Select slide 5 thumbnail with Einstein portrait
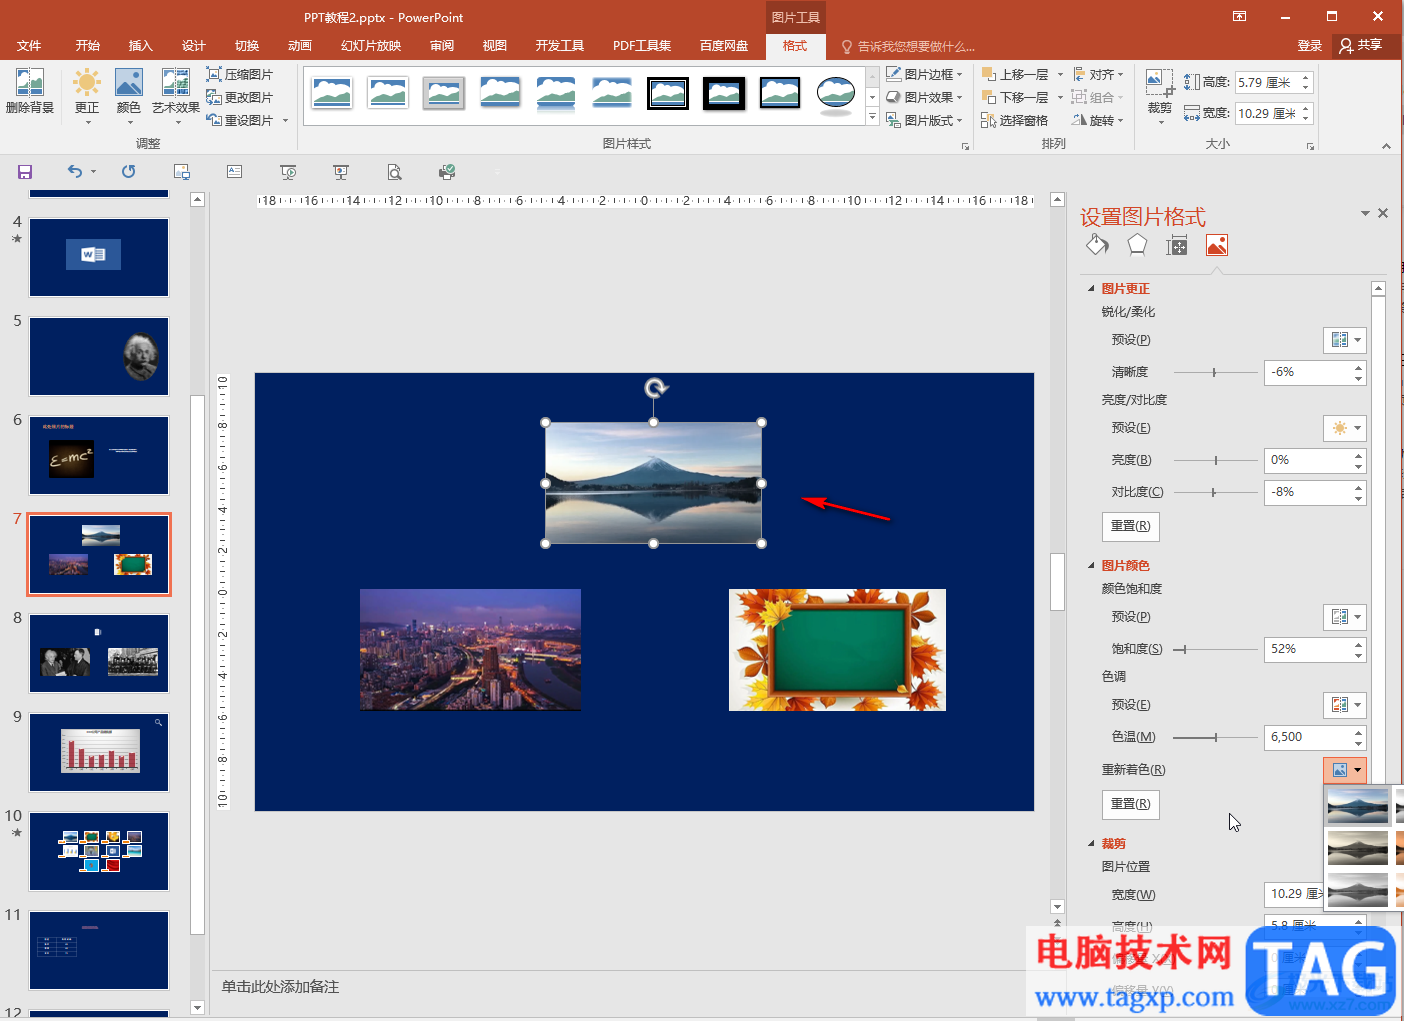 [x=99, y=356]
